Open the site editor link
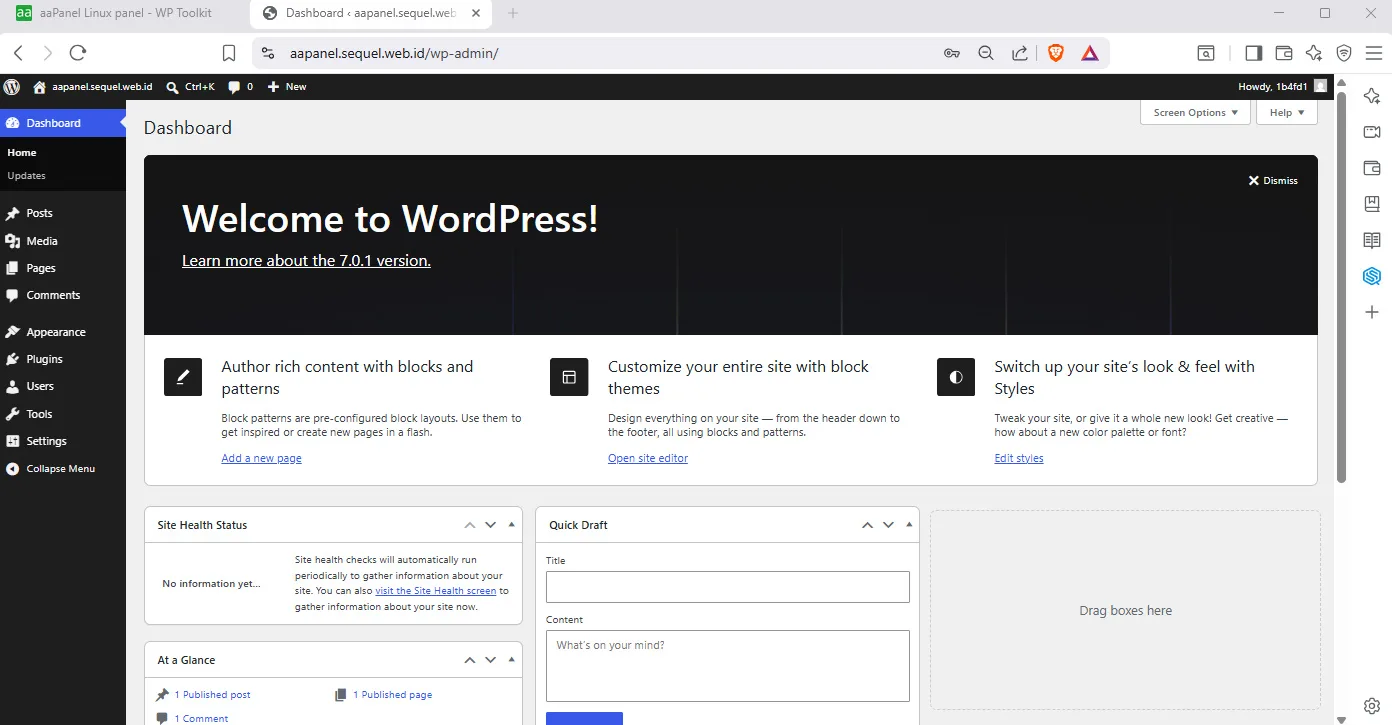1392x725 pixels. pyautogui.click(x=648, y=458)
